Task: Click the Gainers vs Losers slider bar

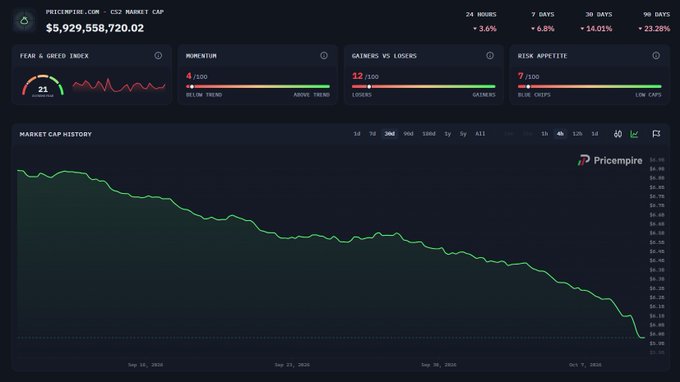Action: click(424, 87)
